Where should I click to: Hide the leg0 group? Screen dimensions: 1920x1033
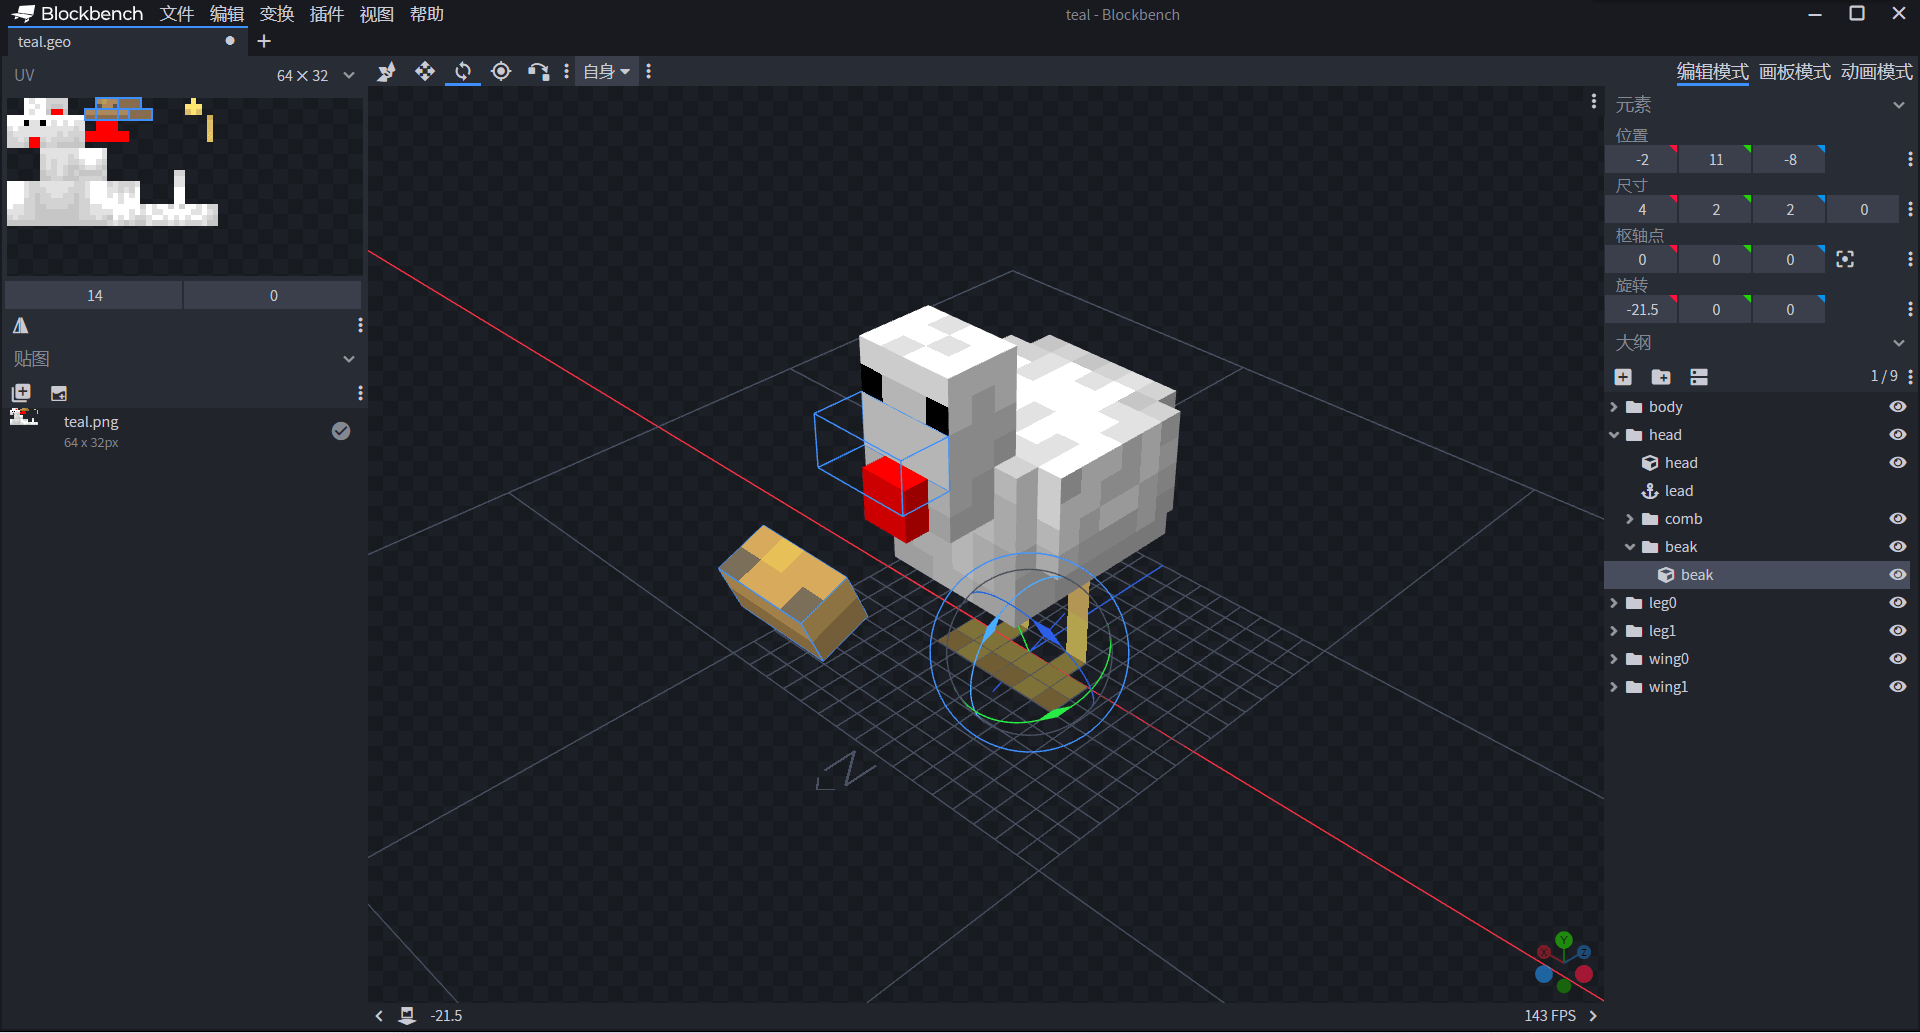pyautogui.click(x=1897, y=603)
